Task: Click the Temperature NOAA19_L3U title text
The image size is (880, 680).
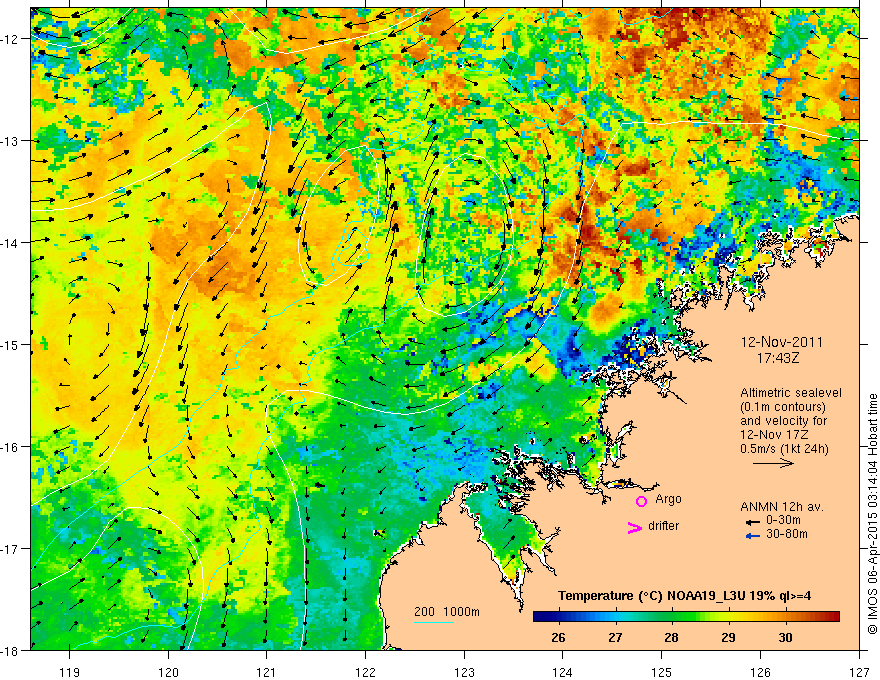Action: click(x=684, y=596)
